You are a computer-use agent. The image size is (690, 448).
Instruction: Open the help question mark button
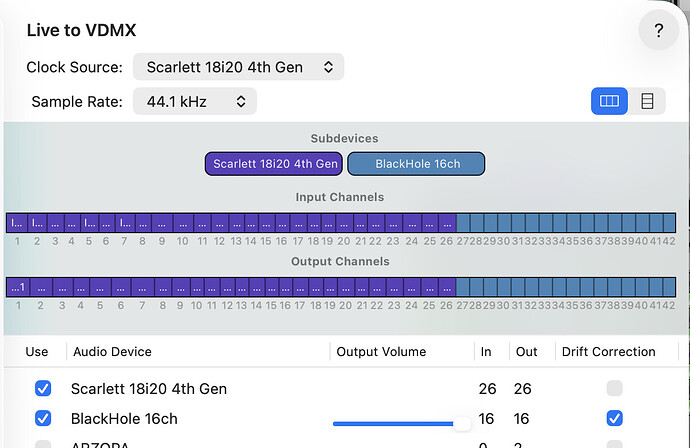(658, 30)
